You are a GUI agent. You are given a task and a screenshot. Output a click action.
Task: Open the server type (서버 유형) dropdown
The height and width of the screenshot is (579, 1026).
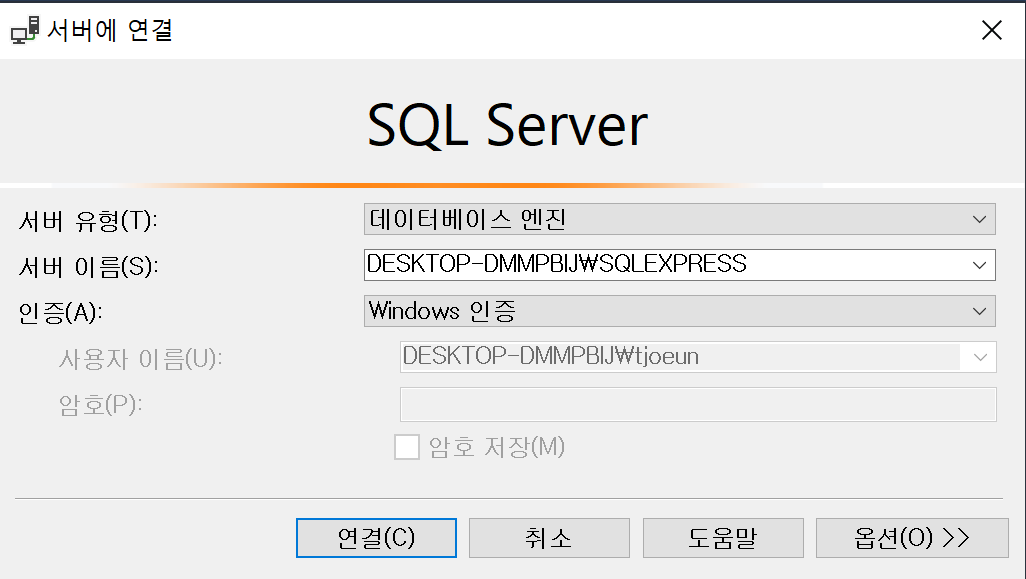[x=679, y=219]
